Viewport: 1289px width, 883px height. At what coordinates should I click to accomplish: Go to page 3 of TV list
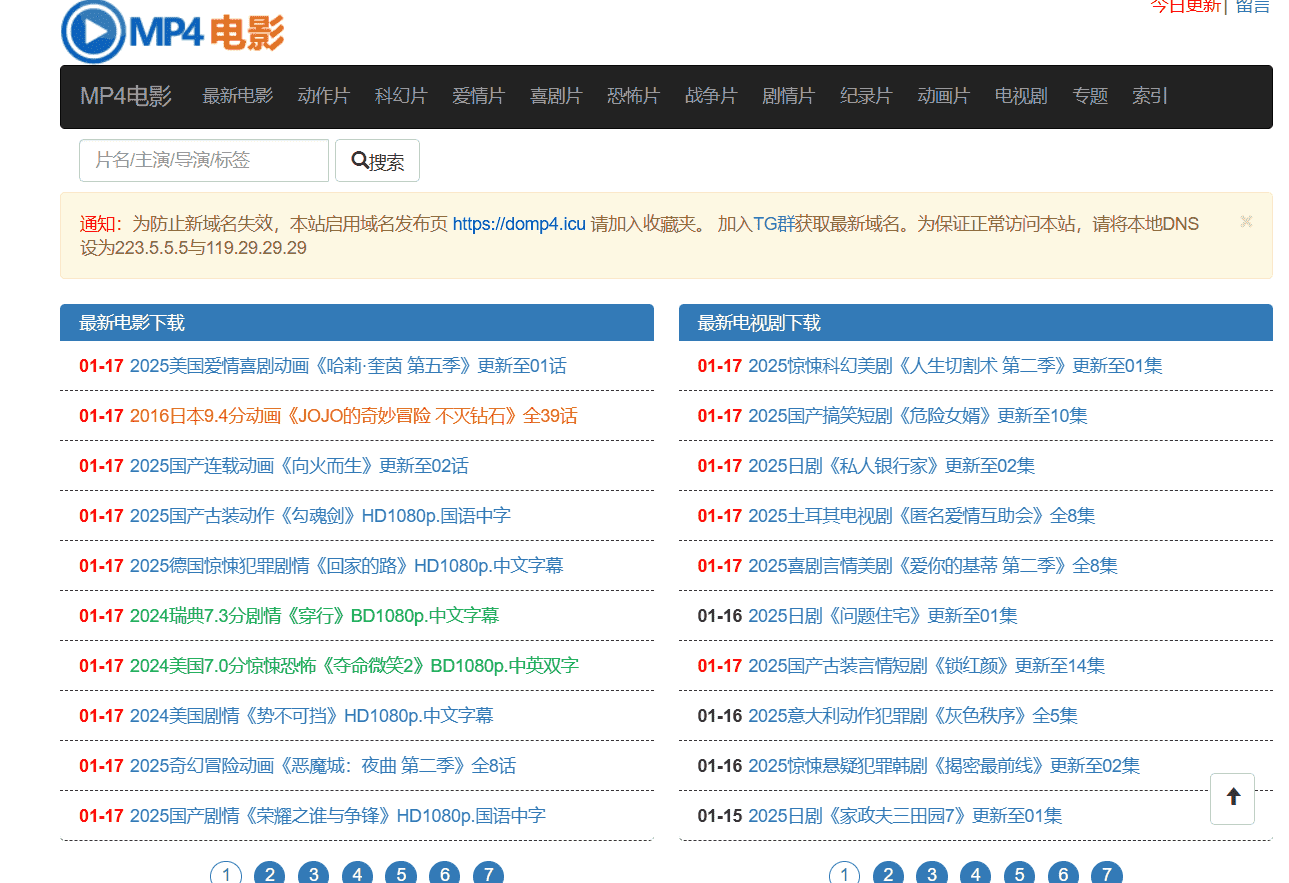(932, 875)
